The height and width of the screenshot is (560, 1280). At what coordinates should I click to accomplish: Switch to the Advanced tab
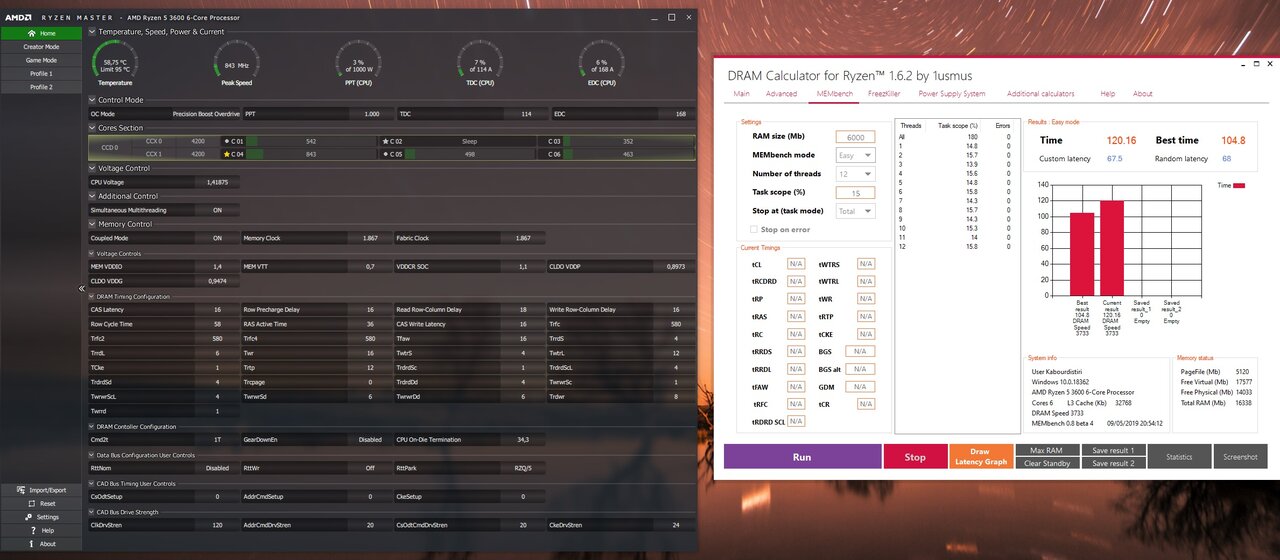click(781, 94)
